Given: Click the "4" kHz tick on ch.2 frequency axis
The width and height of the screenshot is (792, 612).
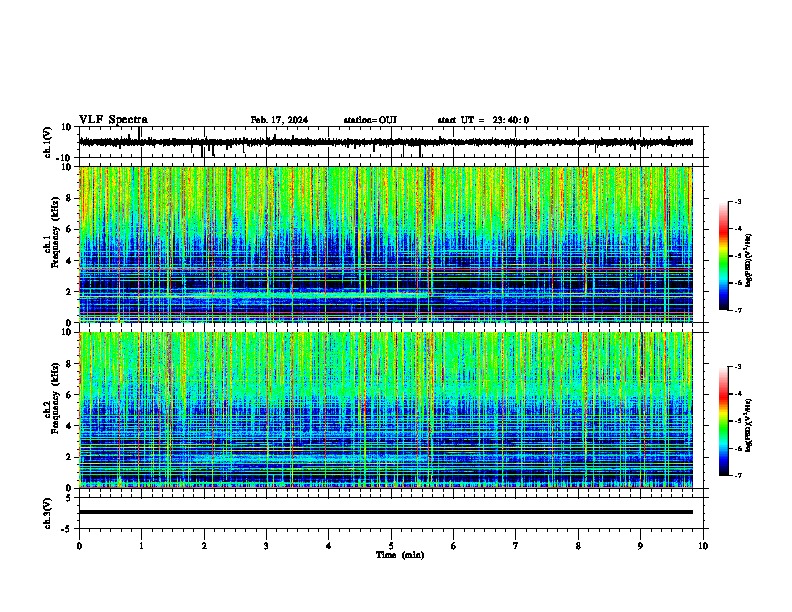Looking at the screenshot, I should click(x=70, y=426).
